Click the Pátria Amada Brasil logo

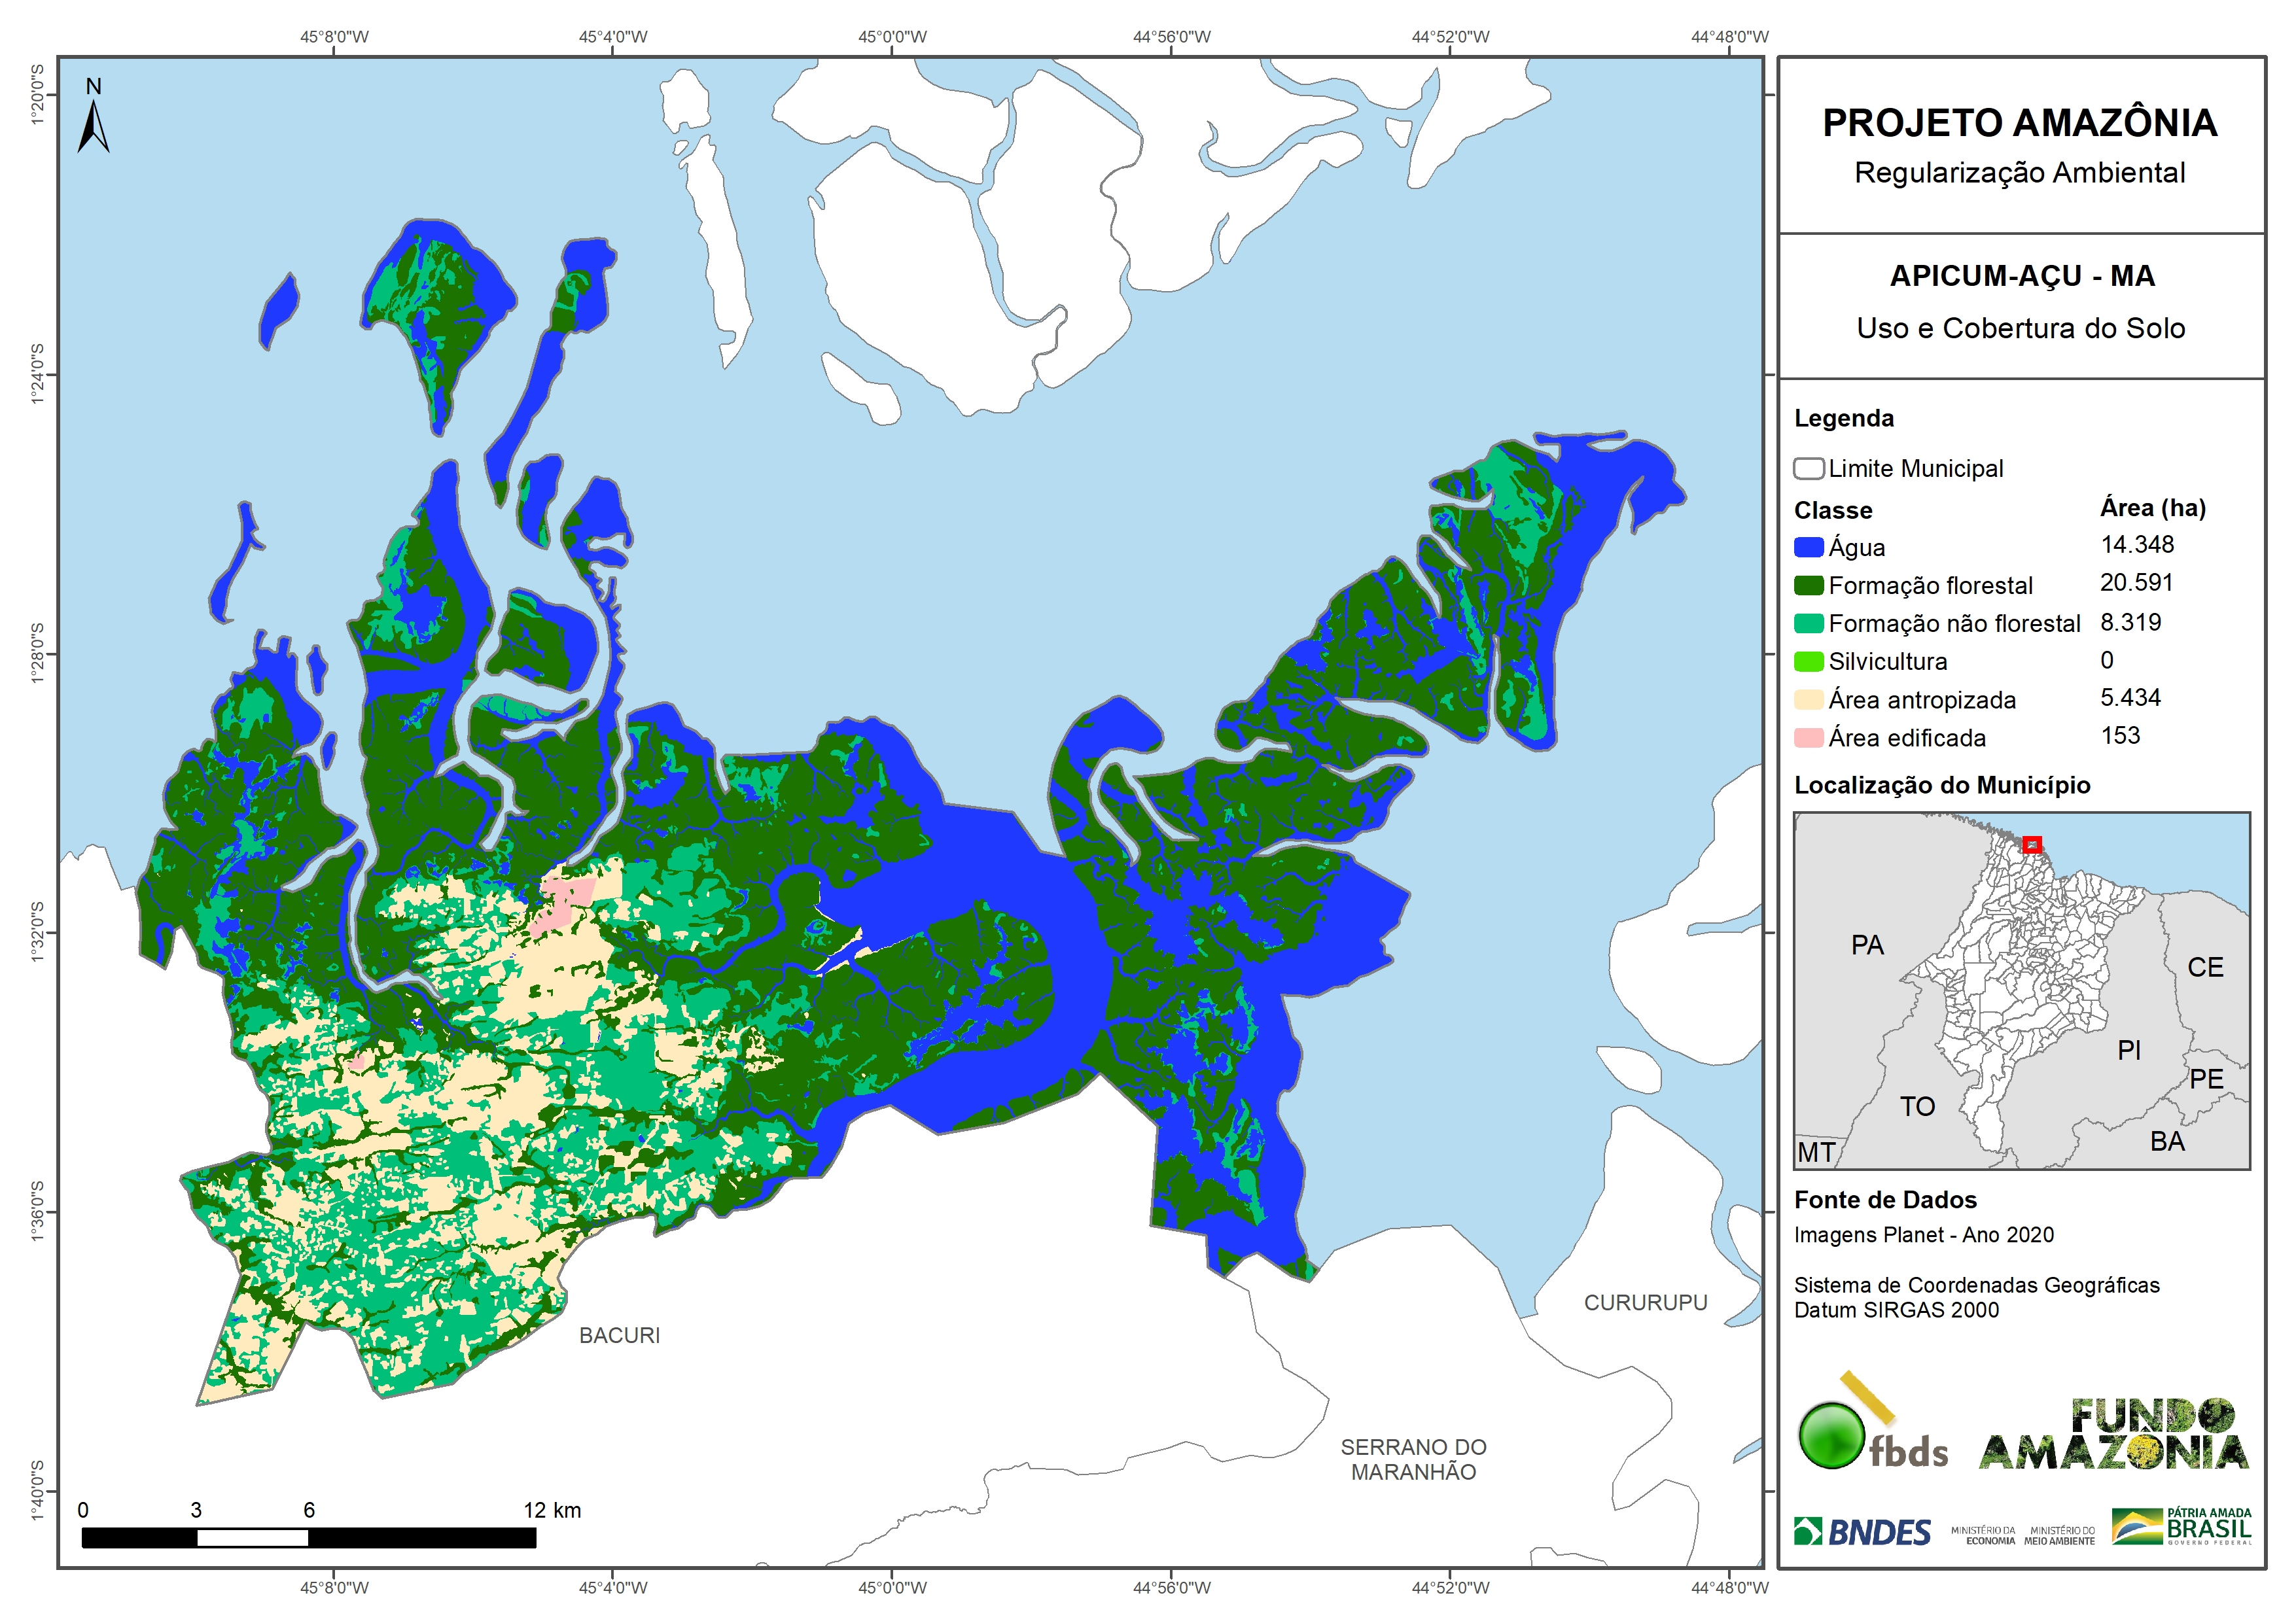[x=2182, y=1527]
